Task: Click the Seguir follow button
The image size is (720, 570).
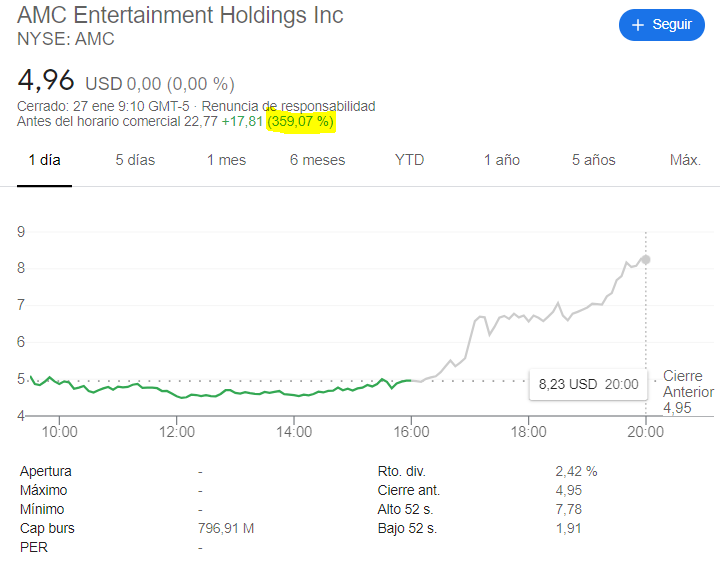Action: 662,24
